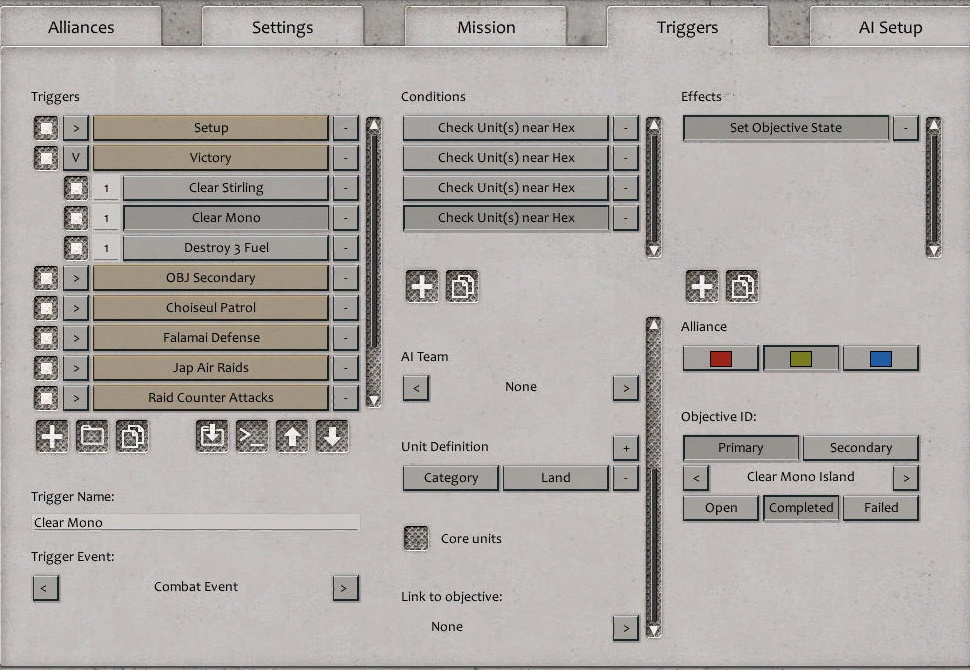The width and height of the screenshot is (970, 670).
Task: Select the last Check Unit(s) near Hex condition
Action: (506, 218)
